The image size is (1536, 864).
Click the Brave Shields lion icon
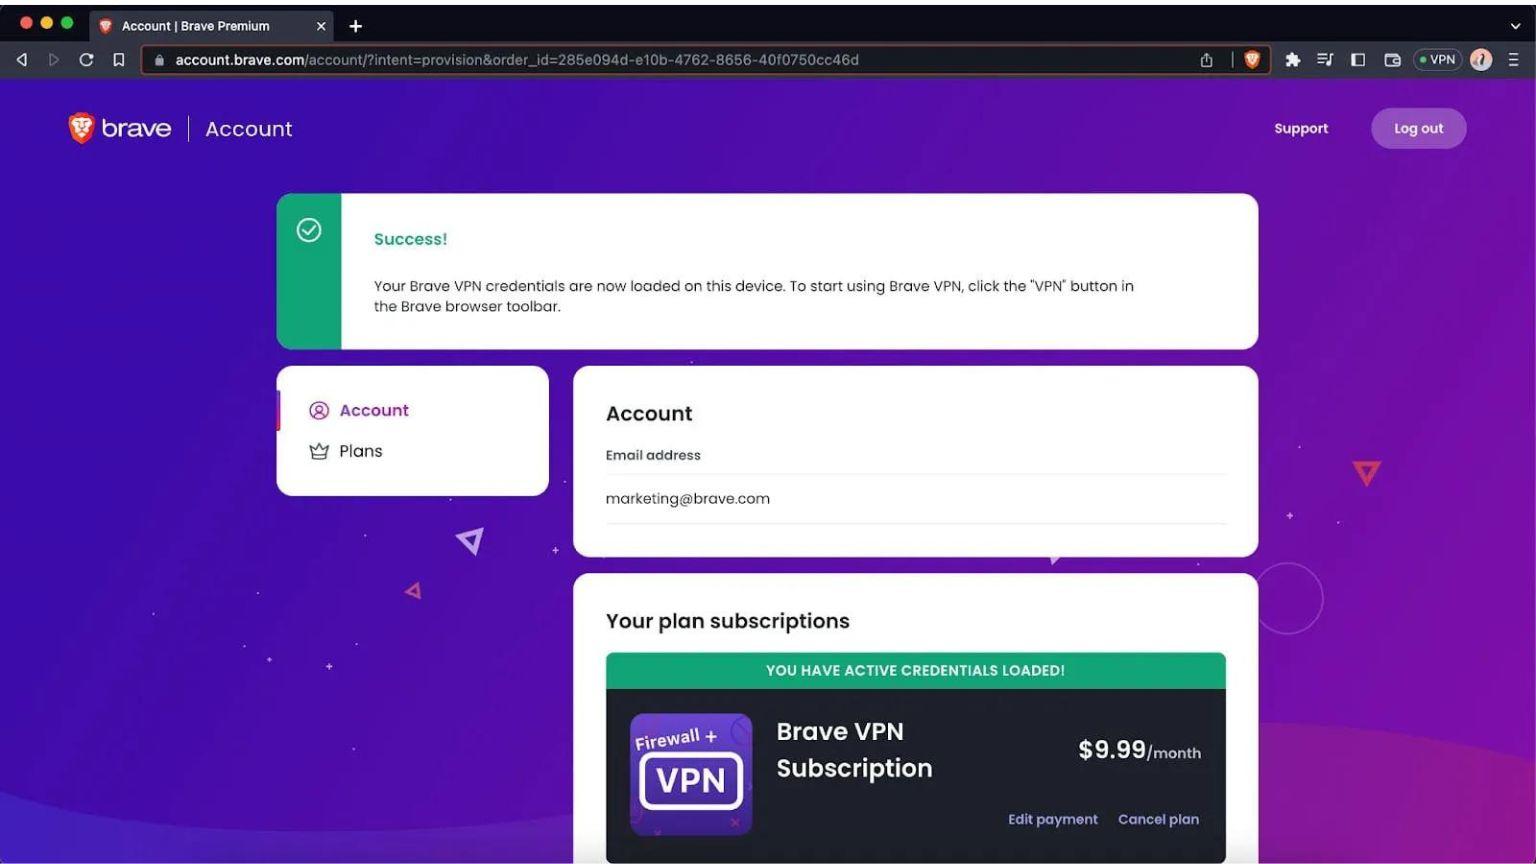(x=1251, y=60)
